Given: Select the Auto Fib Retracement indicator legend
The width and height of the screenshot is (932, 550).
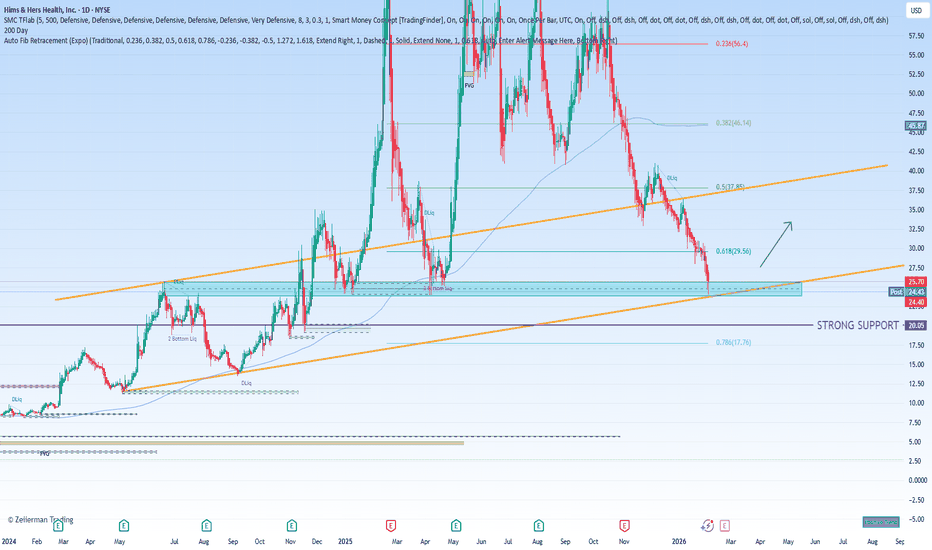Looking at the screenshot, I should click(x=310, y=40).
